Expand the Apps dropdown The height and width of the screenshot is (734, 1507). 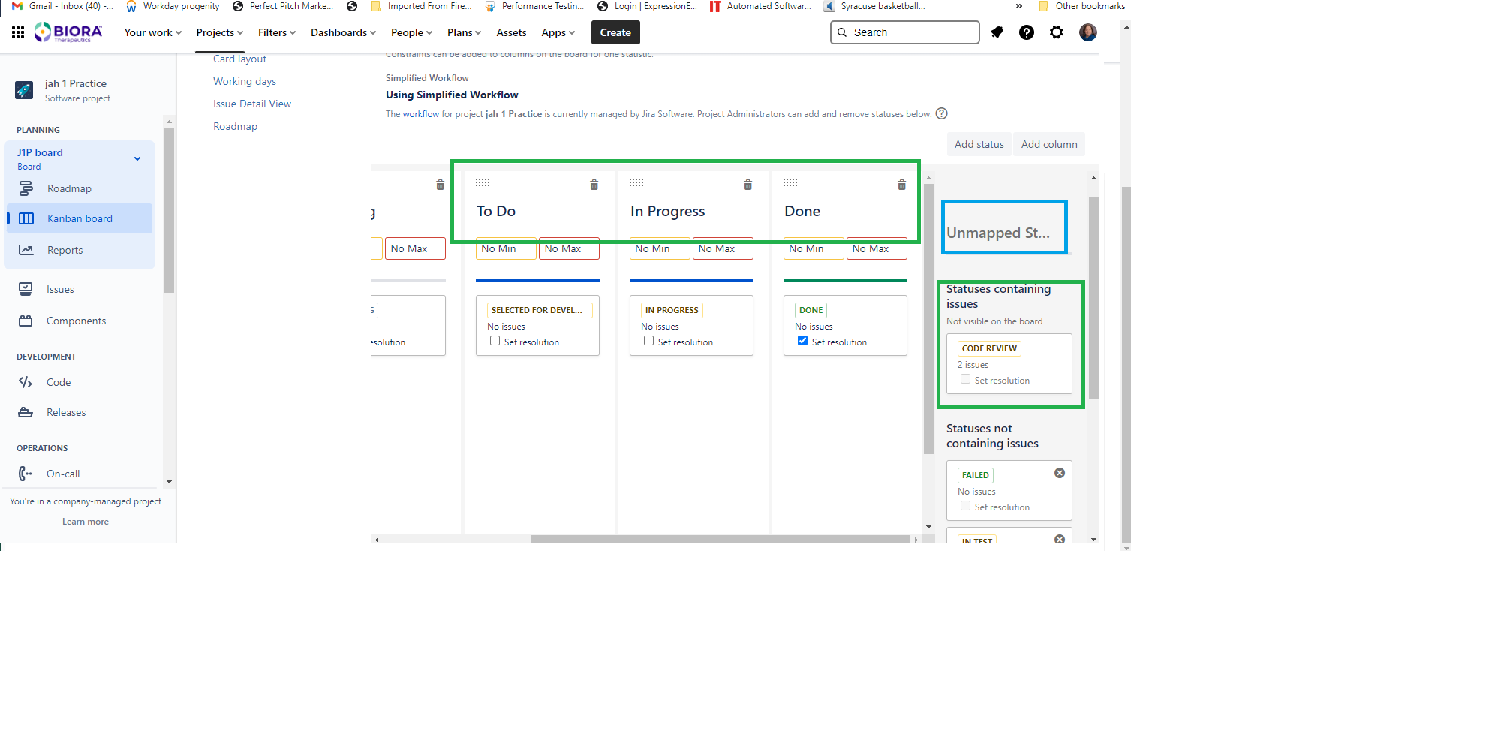pyautogui.click(x=559, y=32)
